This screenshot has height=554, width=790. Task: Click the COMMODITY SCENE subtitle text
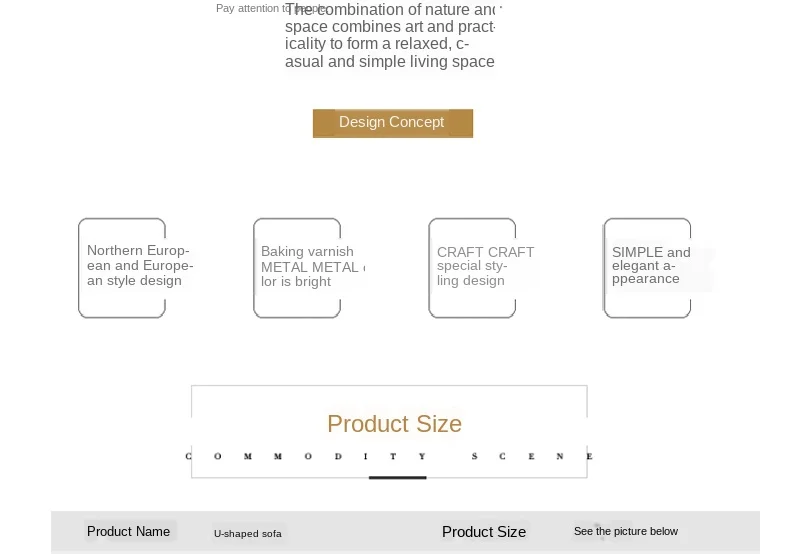(x=389, y=456)
